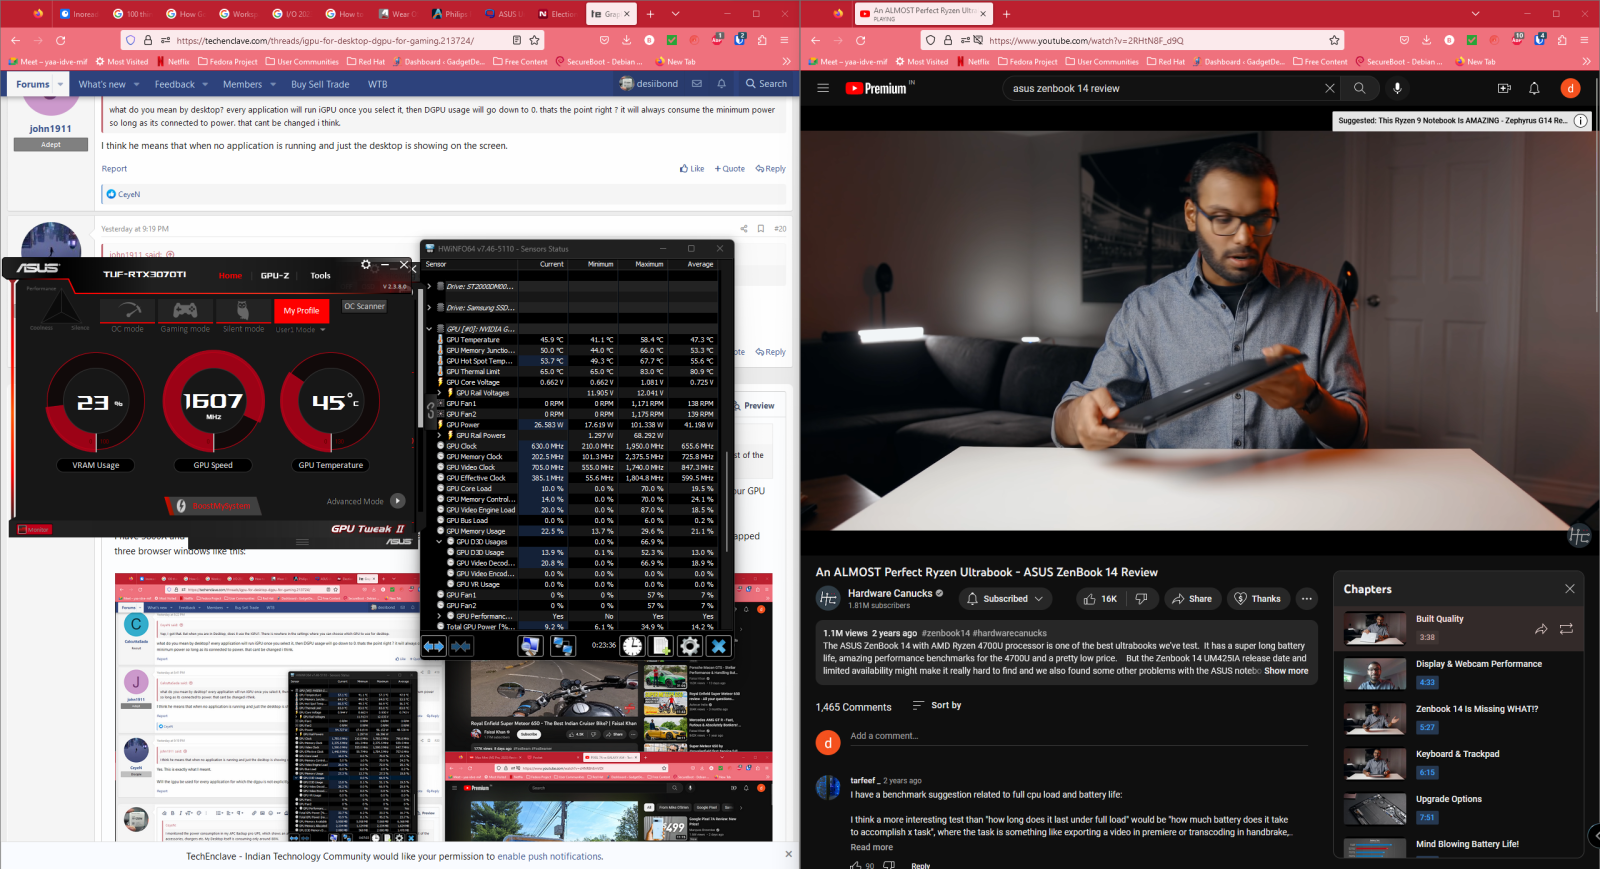
Task: Expand GPU Rail Powers row
Action: [439, 435]
